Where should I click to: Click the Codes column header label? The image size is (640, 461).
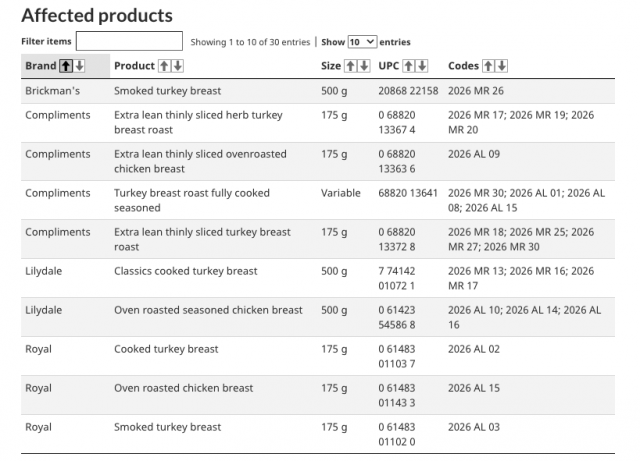(464, 66)
